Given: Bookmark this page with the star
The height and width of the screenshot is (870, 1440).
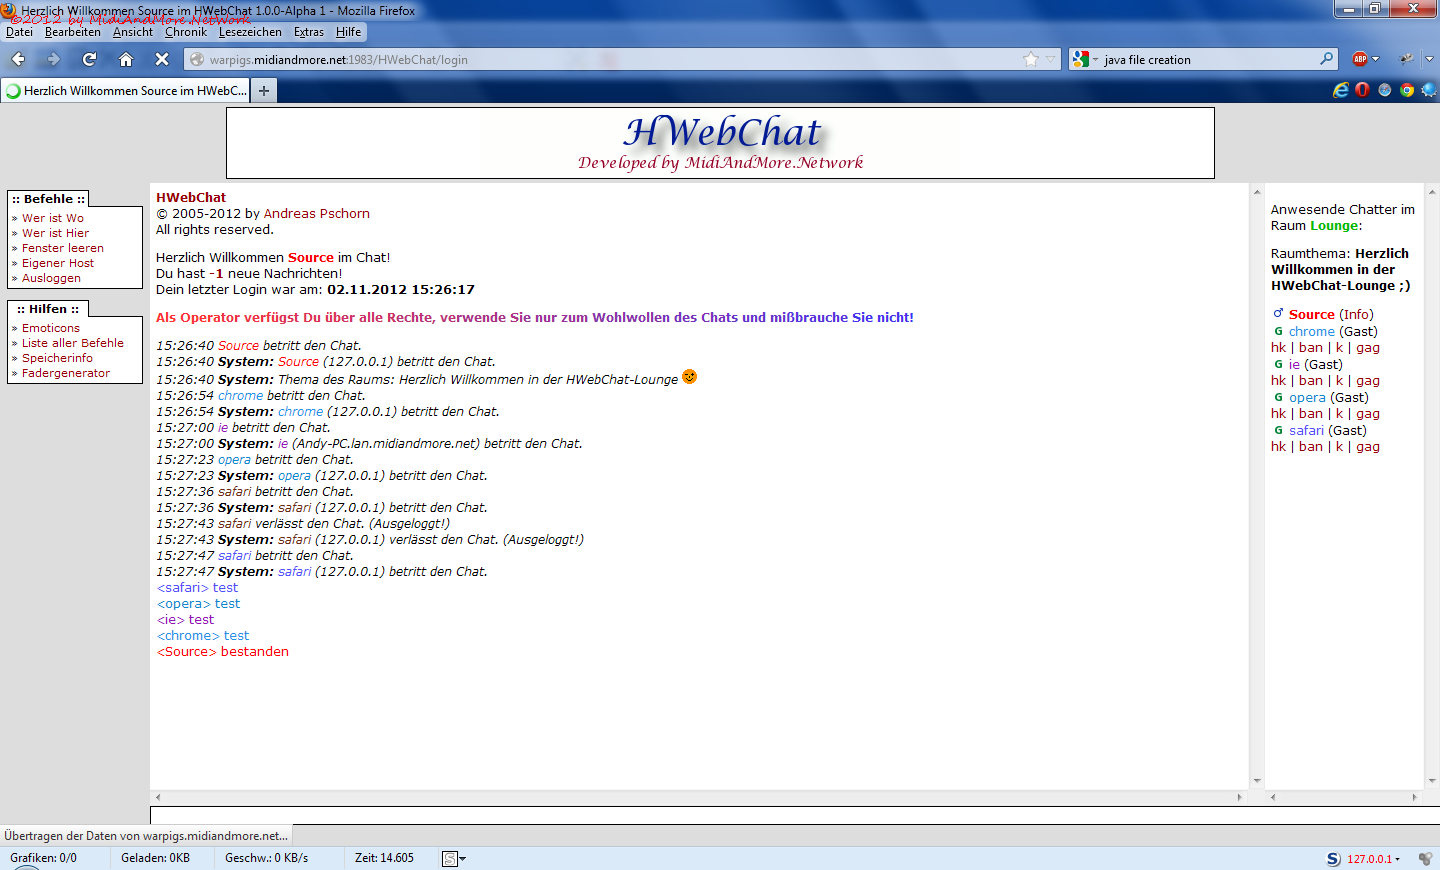Looking at the screenshot, I should [x=1031, y=59].
